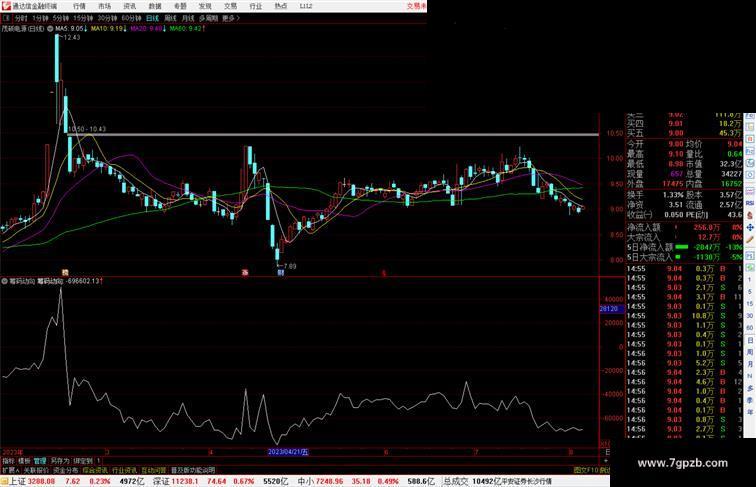Switch to the 月线 chart tab
The height and width of the screenshot is (487, 756).
pos(188,18)
